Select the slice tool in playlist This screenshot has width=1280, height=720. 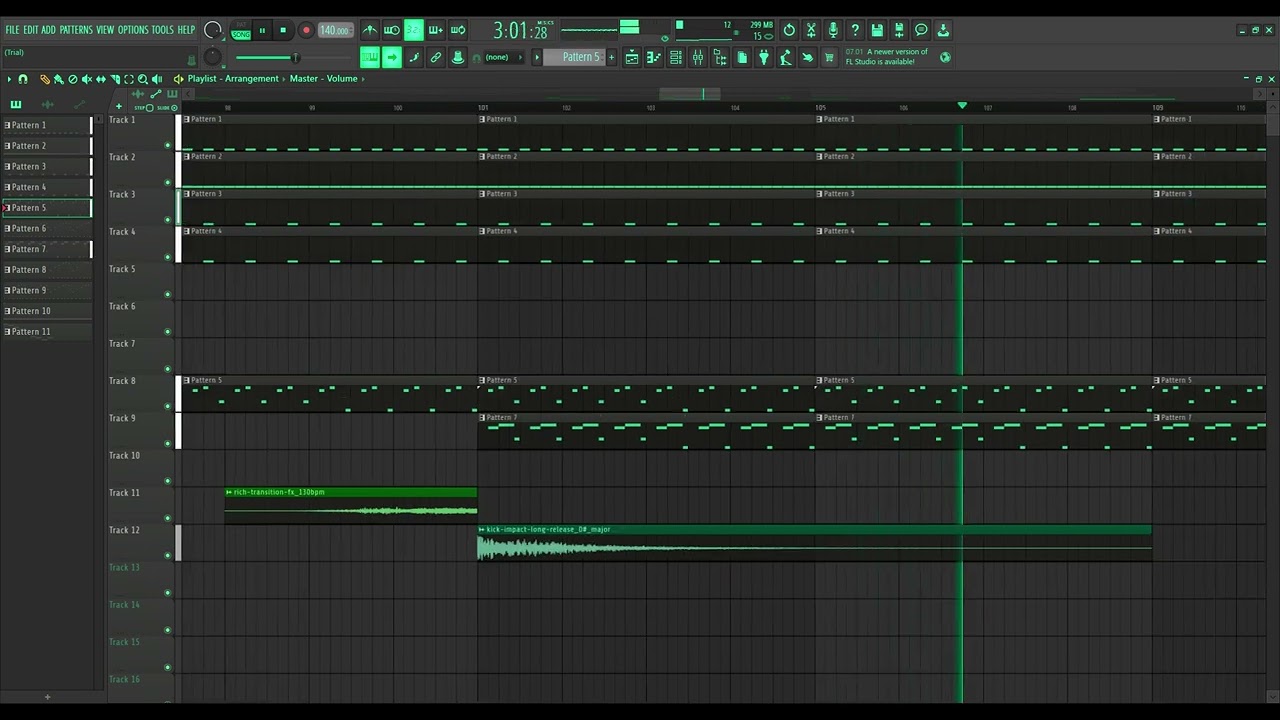coord(114,79)
